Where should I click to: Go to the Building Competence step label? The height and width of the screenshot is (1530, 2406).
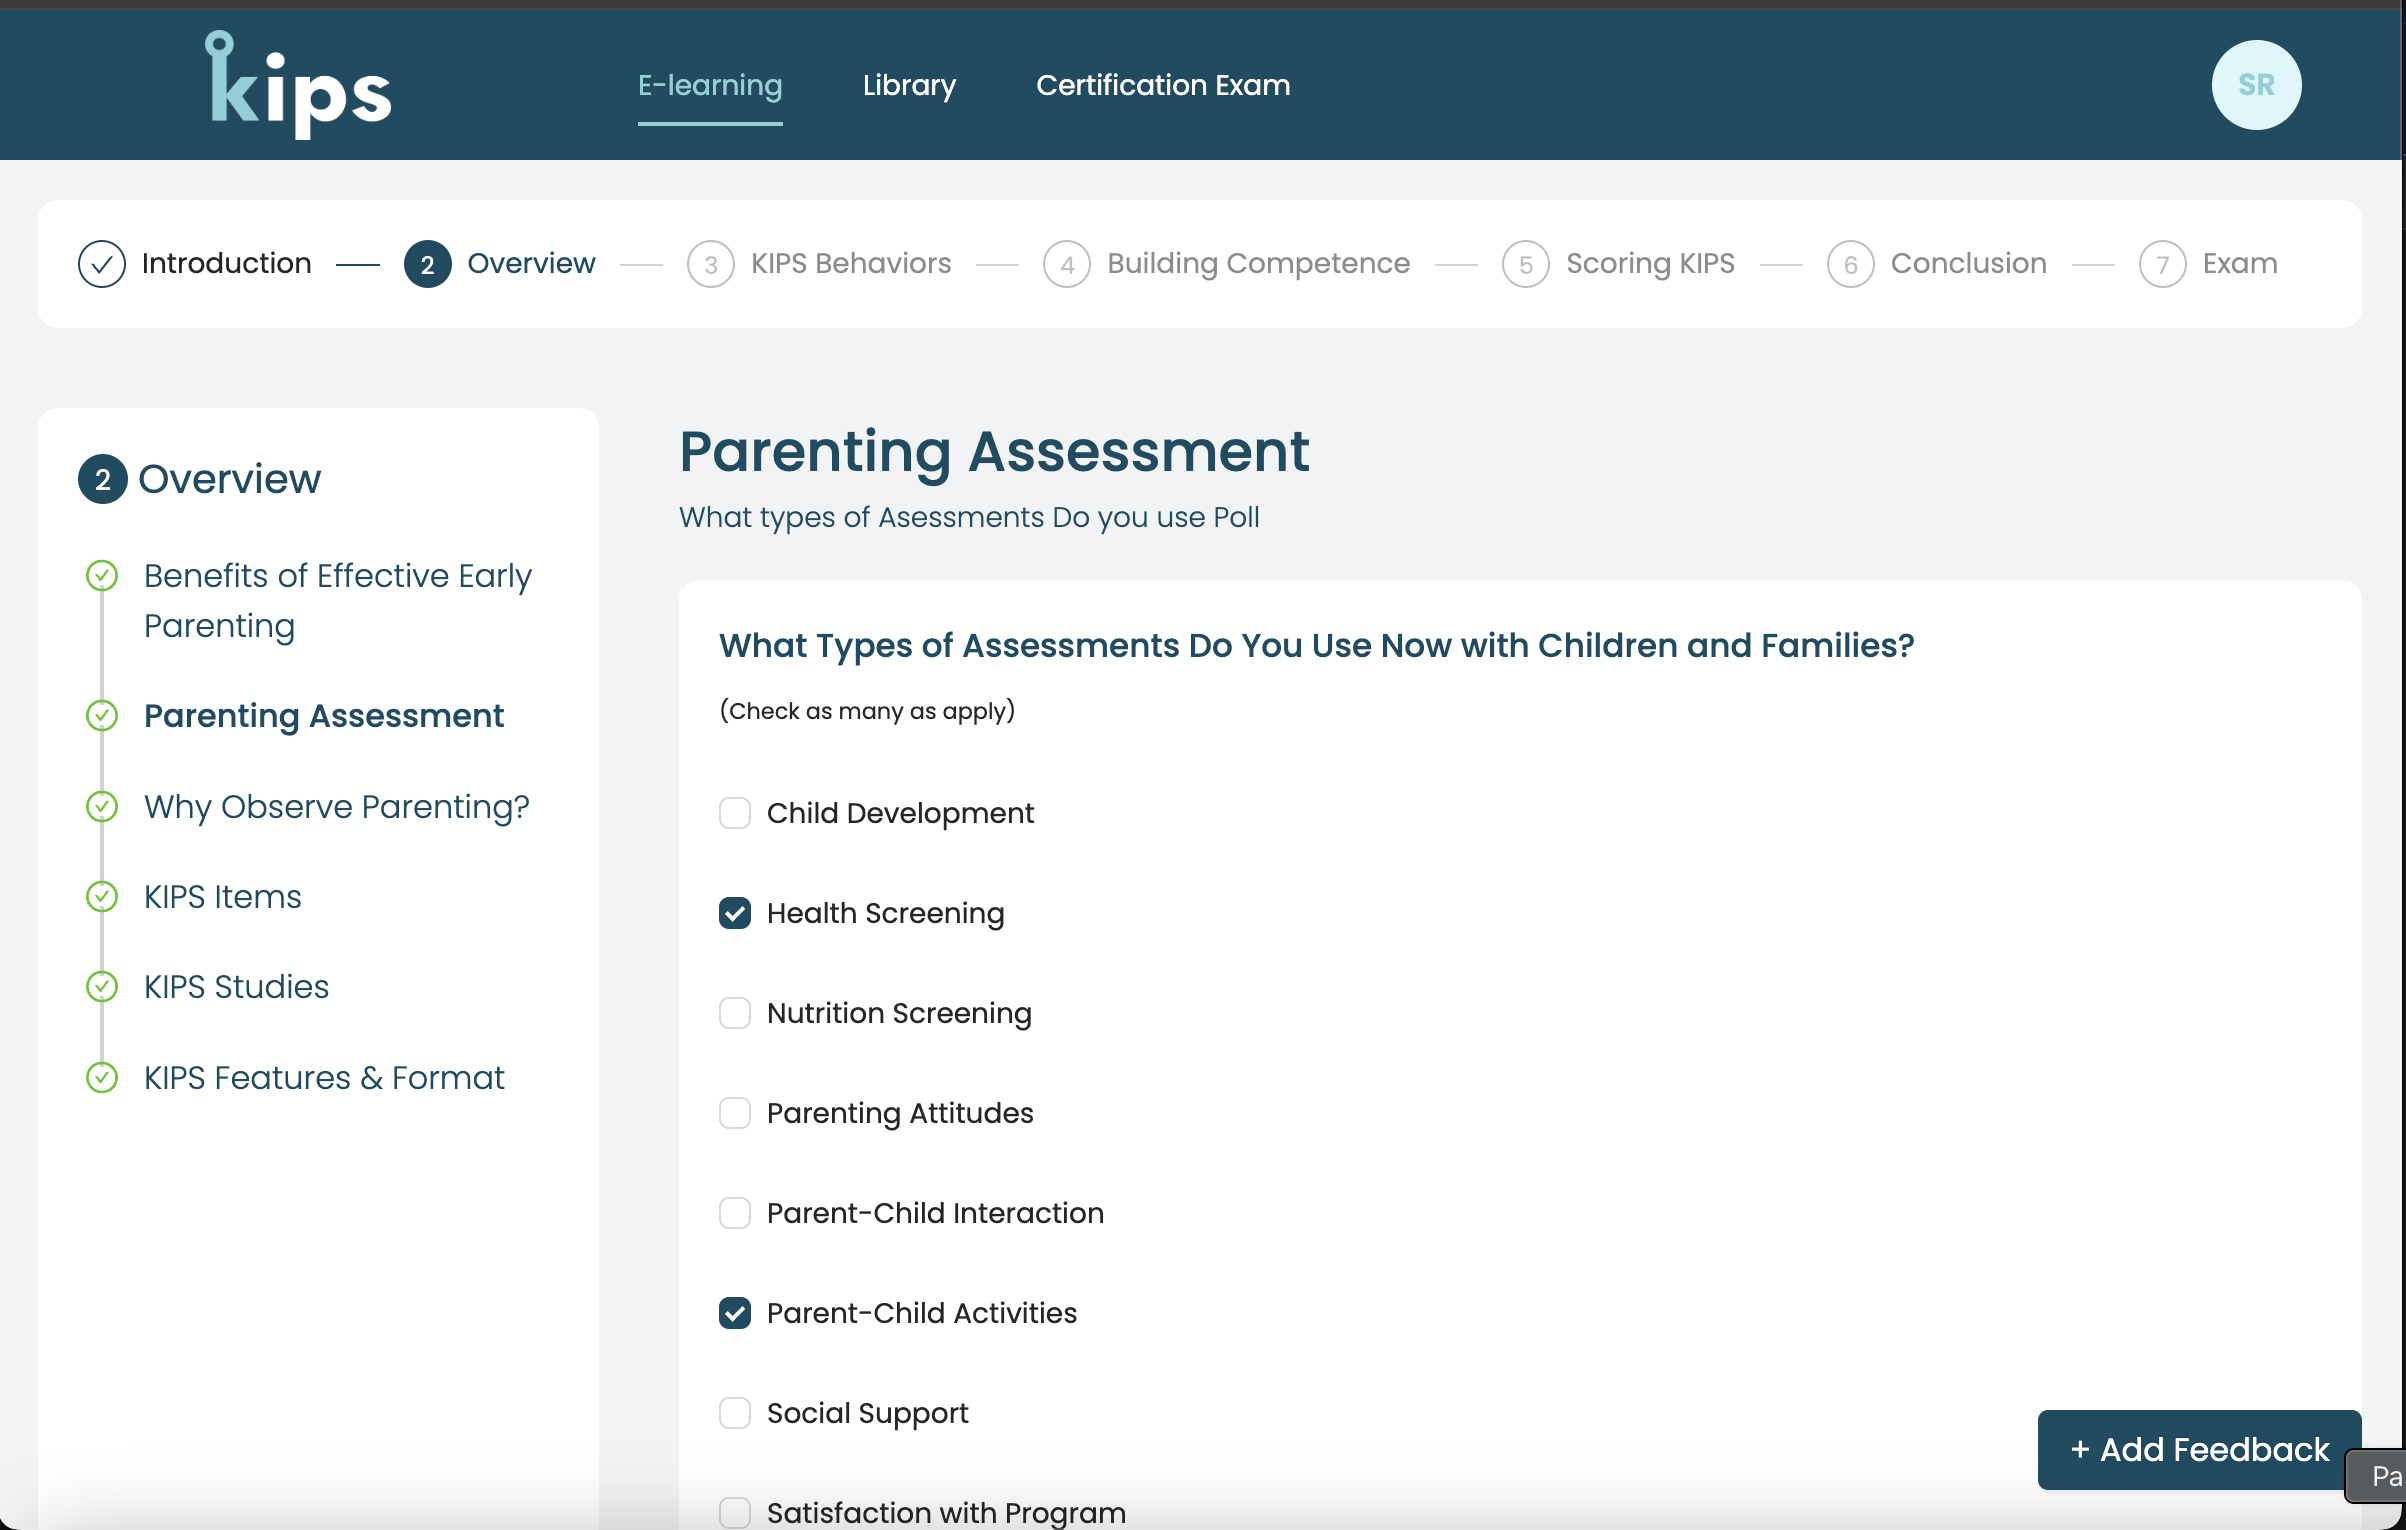pyautogui.click(x=1258, y=264)
